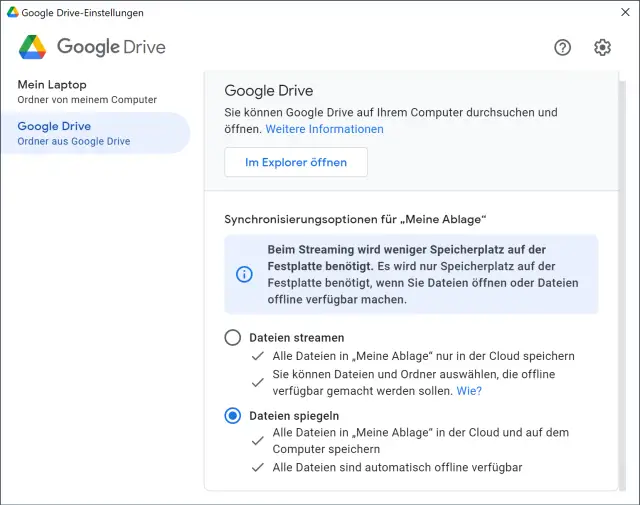This screenshot has width=640, height=505.
Task: Click the small Drive icon in title bar
Action: (12, 13)
